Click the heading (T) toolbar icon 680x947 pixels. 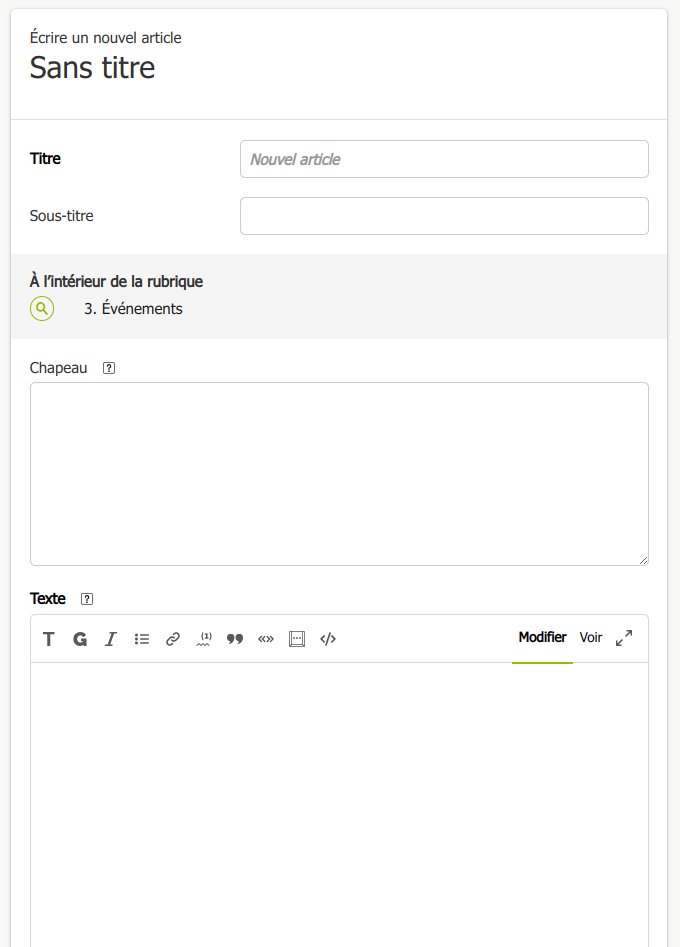(49, 639)
